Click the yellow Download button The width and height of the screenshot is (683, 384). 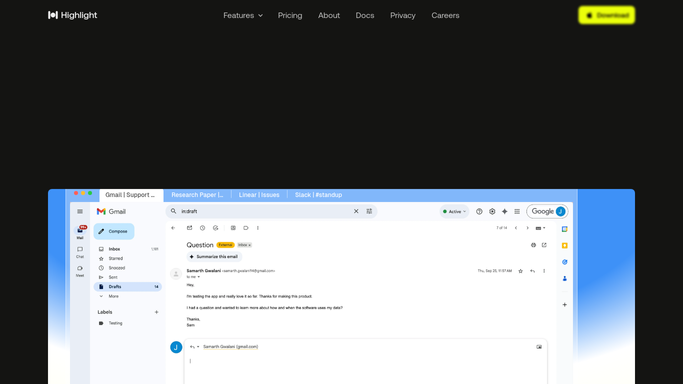(606, 15)
